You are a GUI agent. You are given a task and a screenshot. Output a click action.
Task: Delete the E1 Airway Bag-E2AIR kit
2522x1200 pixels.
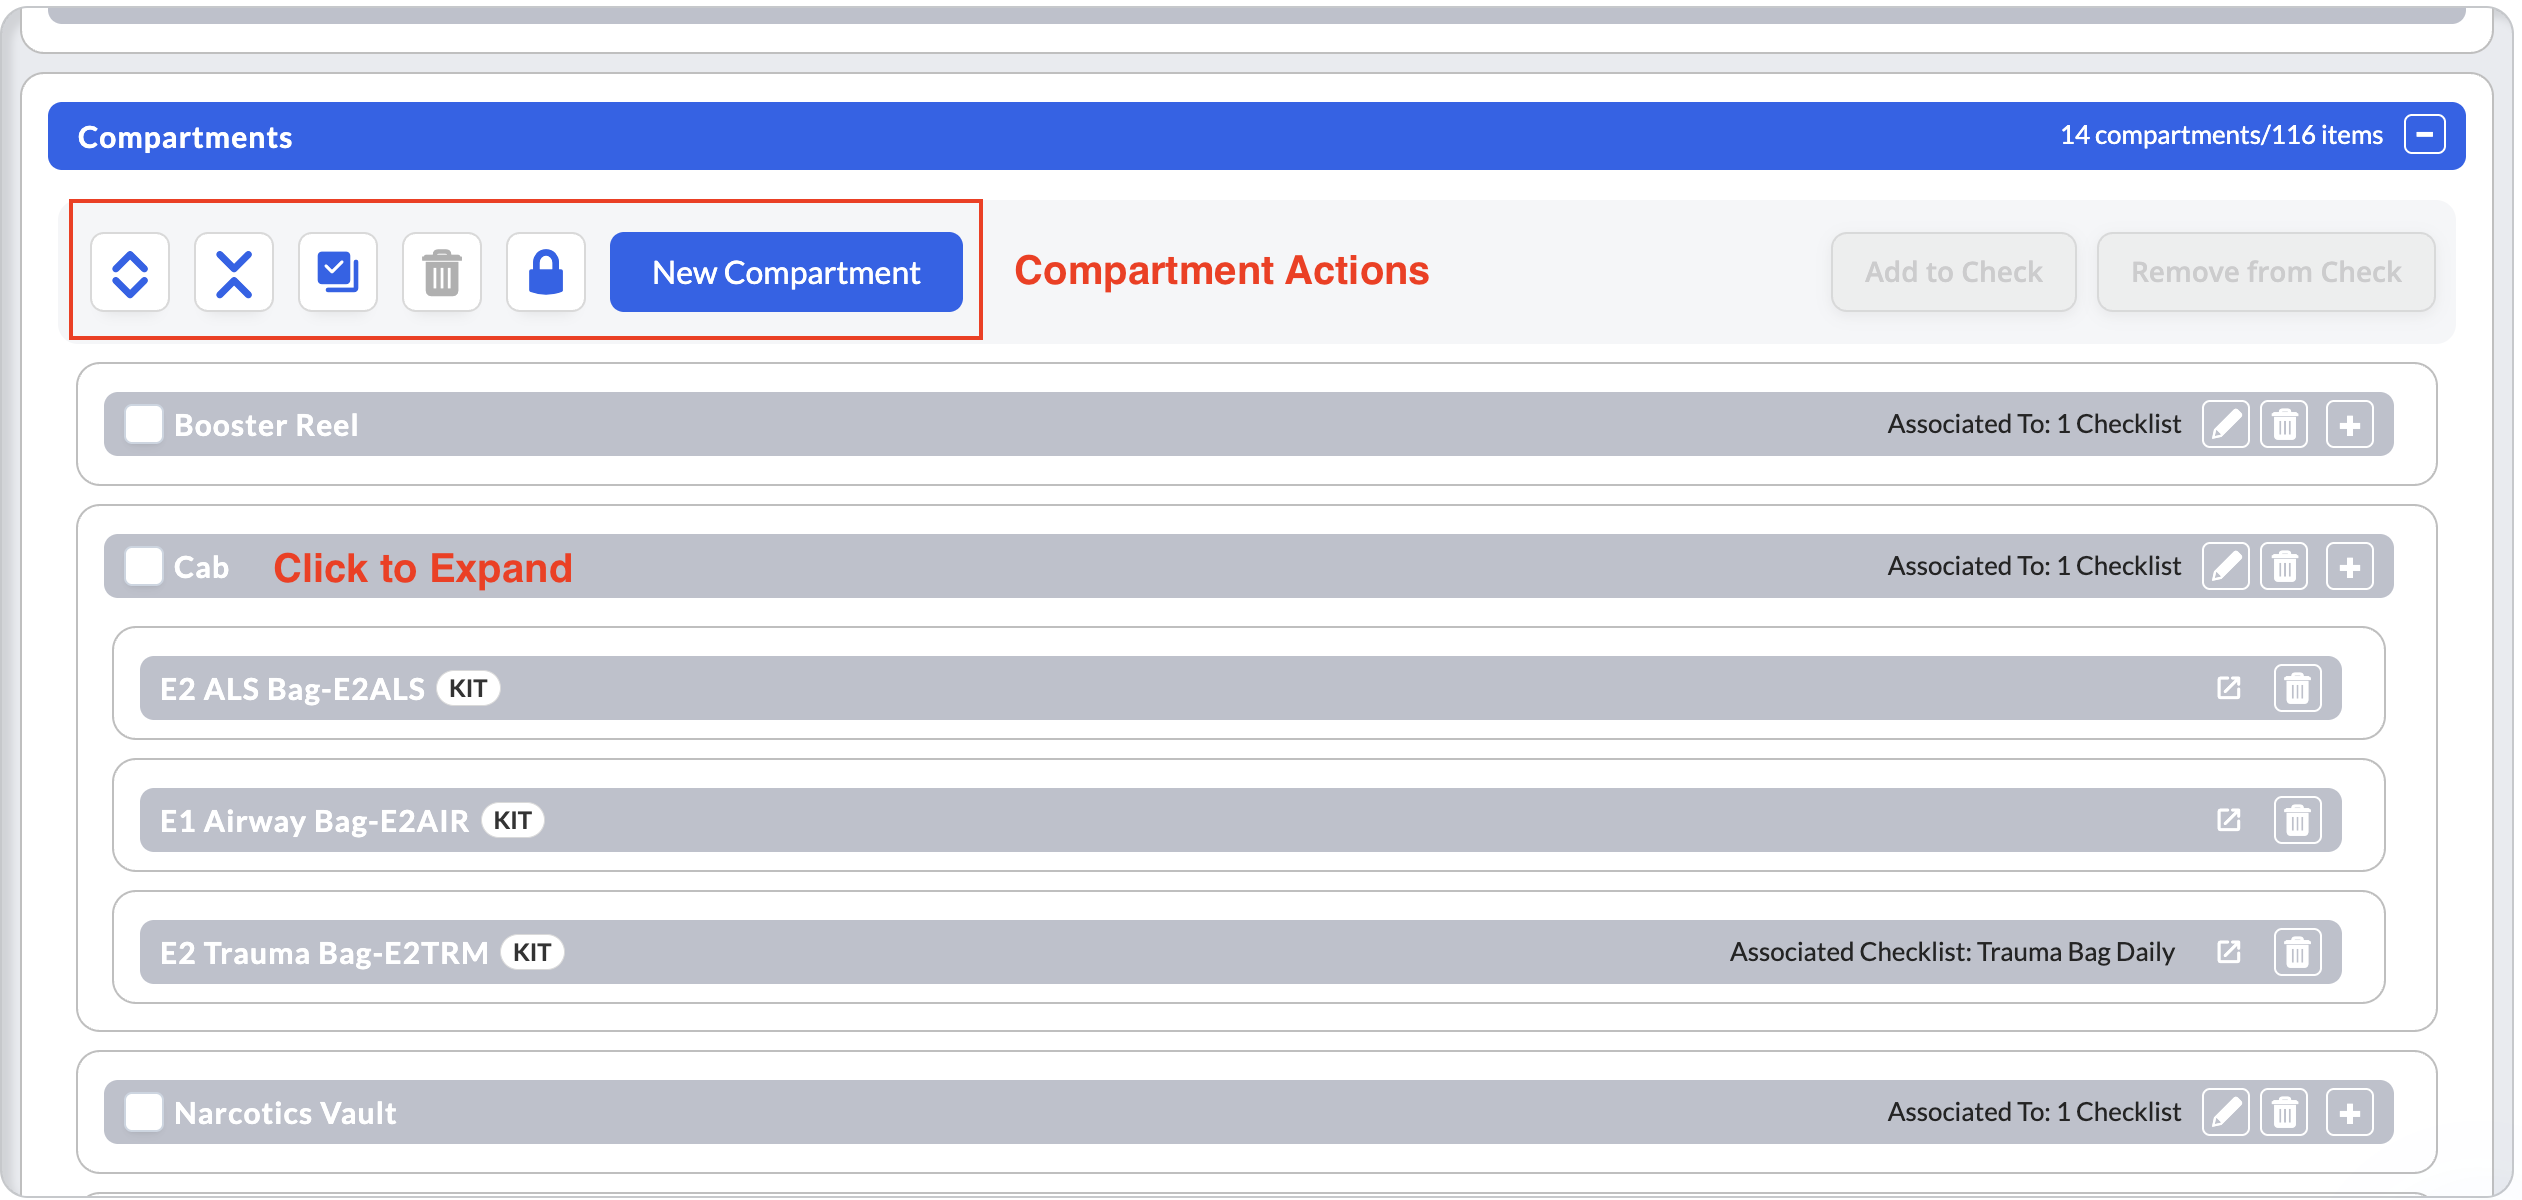pyautogui.click(x=2298, y=820)
